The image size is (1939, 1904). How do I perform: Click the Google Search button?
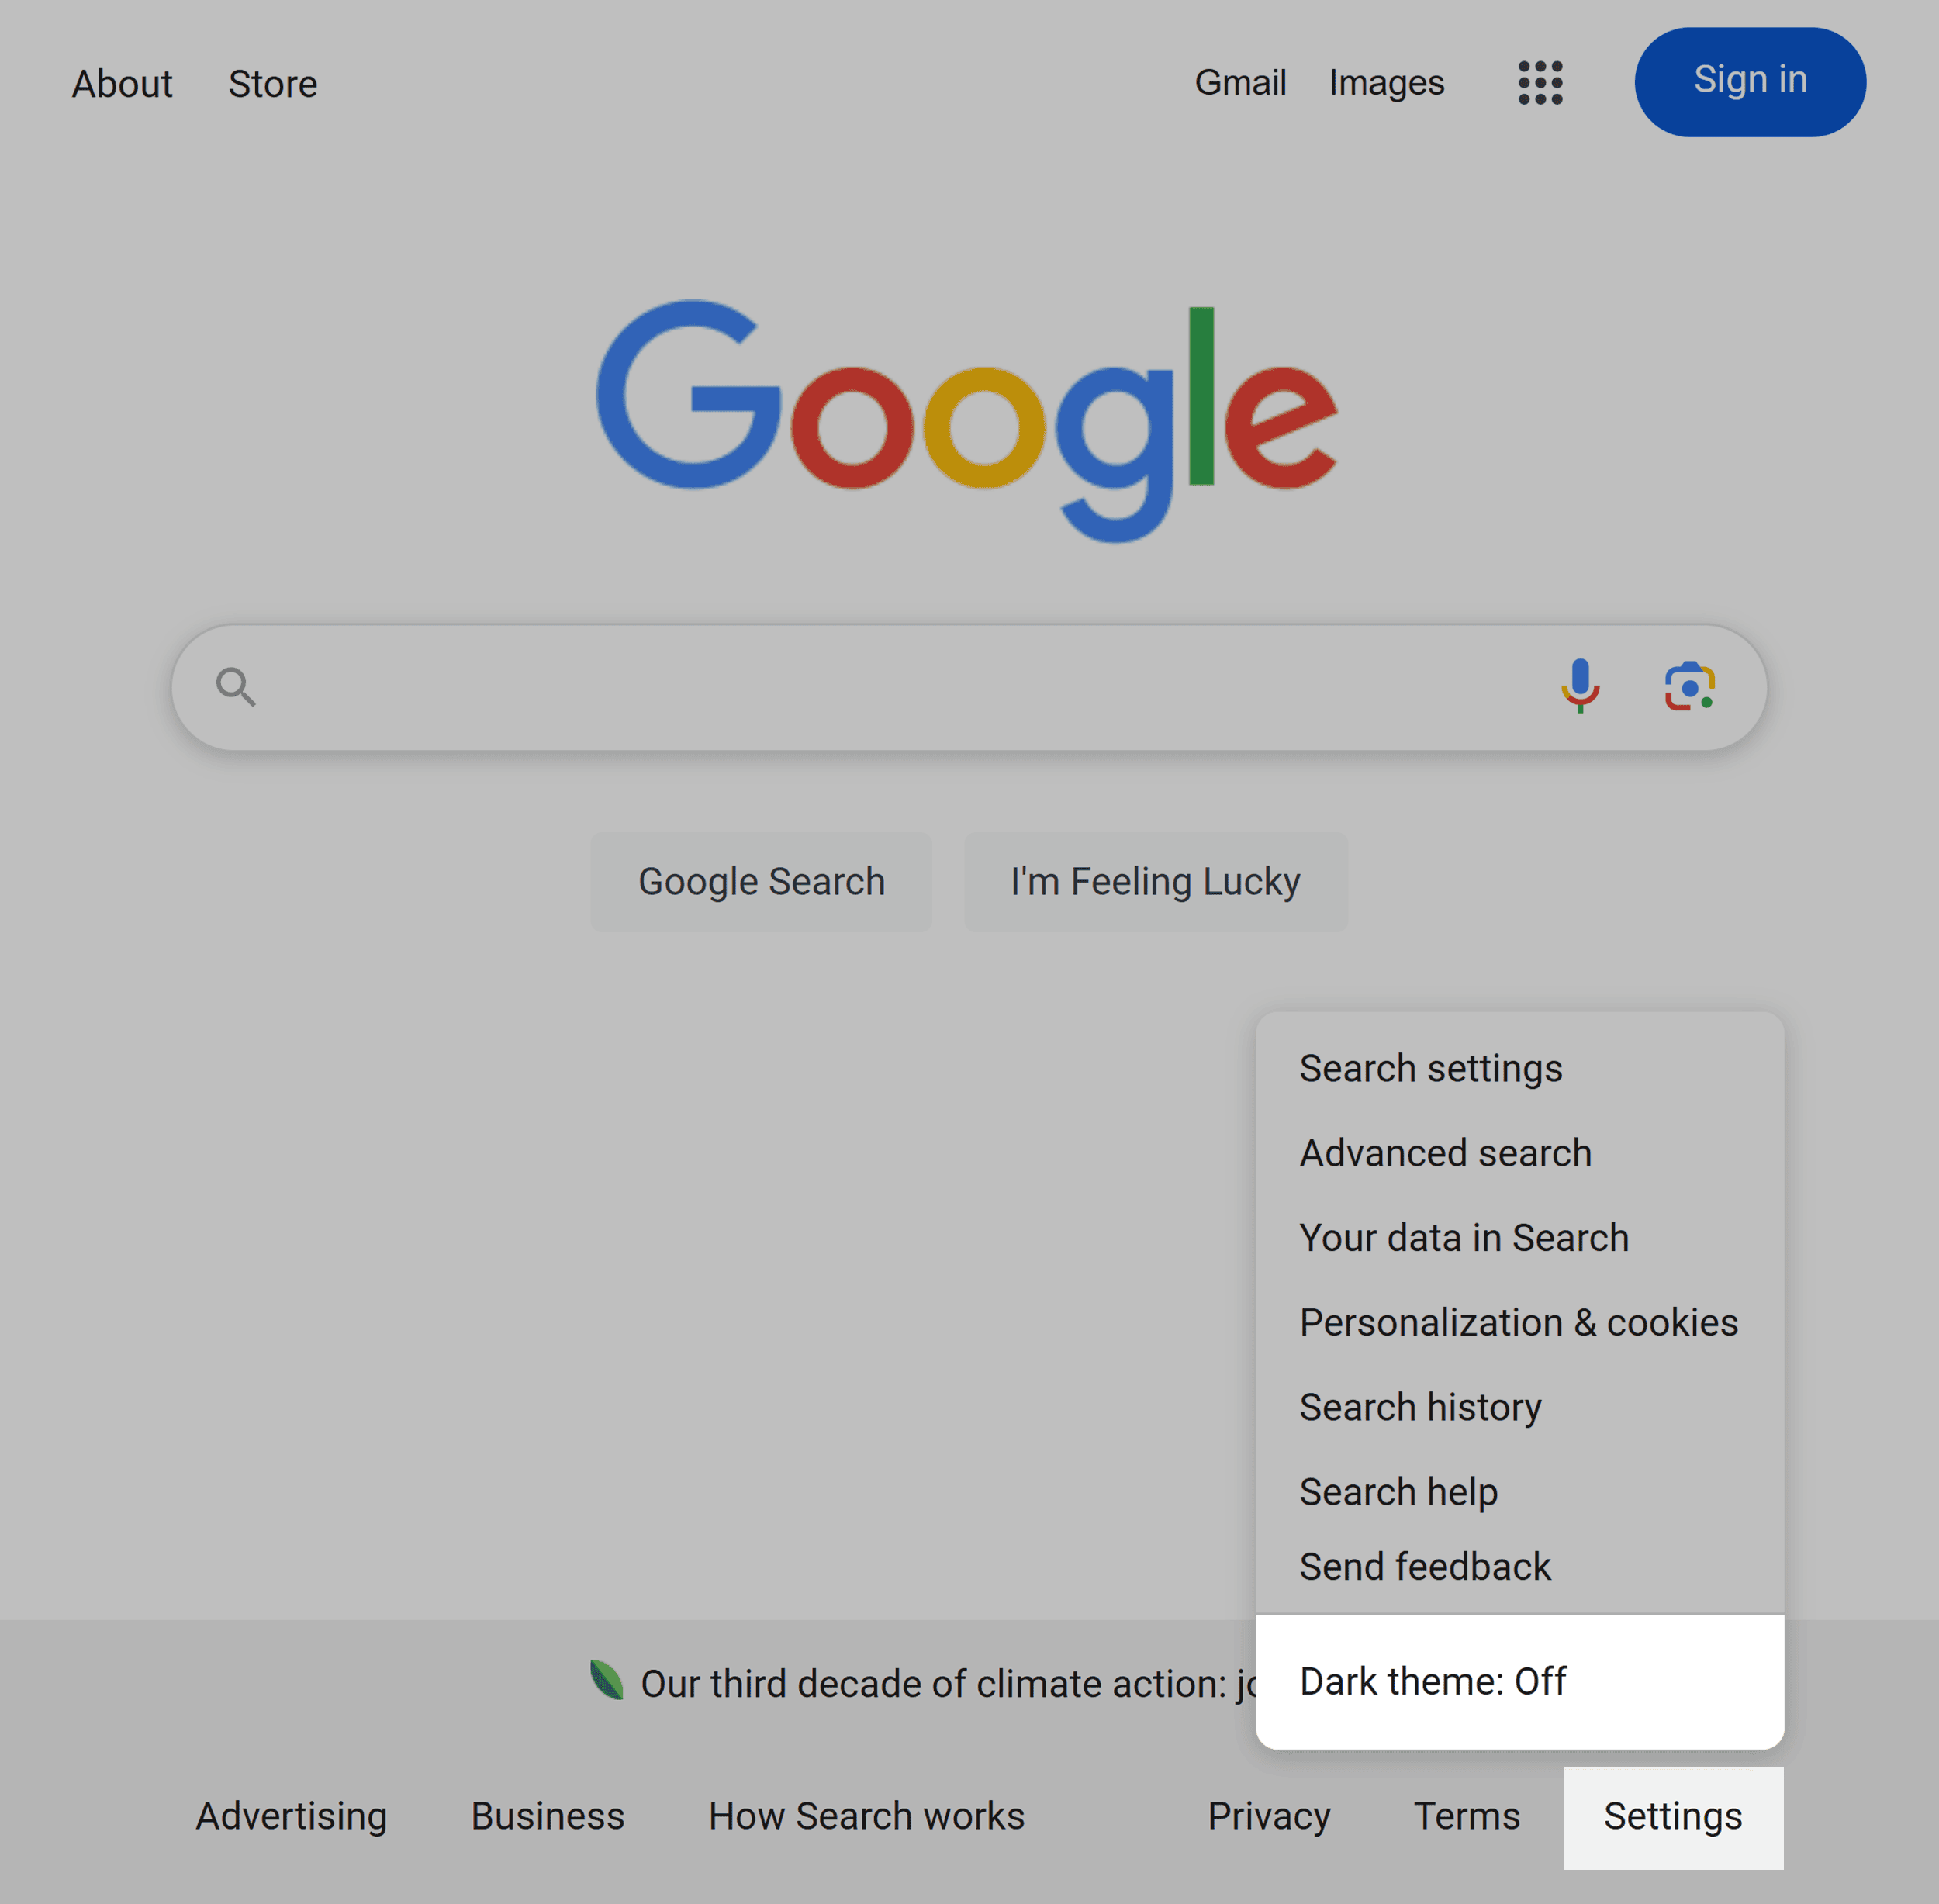click(762, 880)
